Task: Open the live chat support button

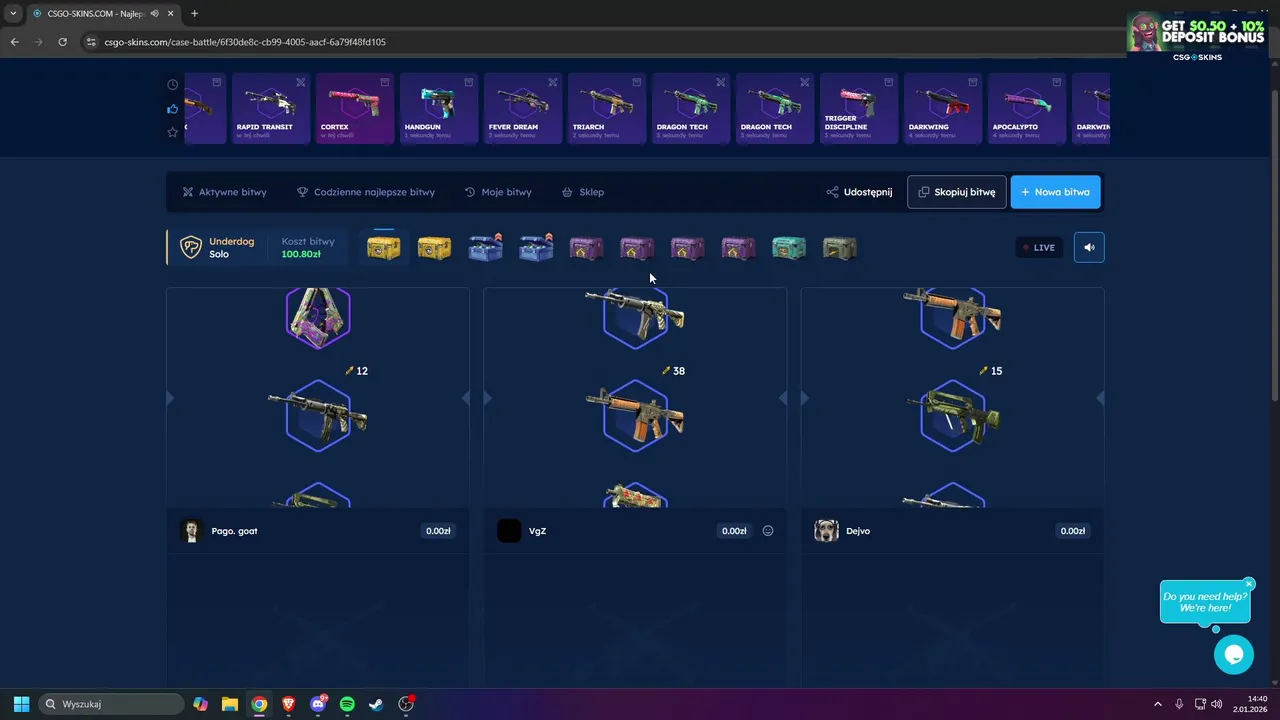Action: click(1233, 655)
